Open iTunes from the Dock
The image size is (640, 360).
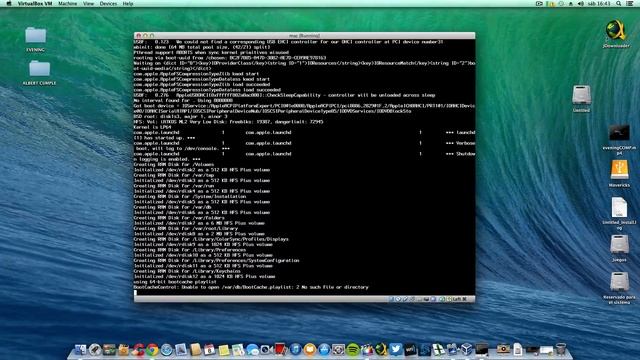click(296, 349)
